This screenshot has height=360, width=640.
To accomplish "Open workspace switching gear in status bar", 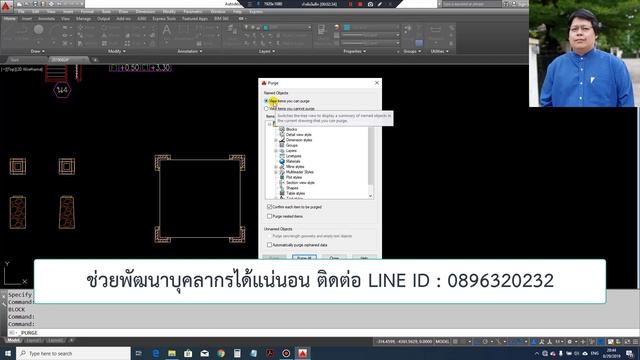I will [570, 342].
